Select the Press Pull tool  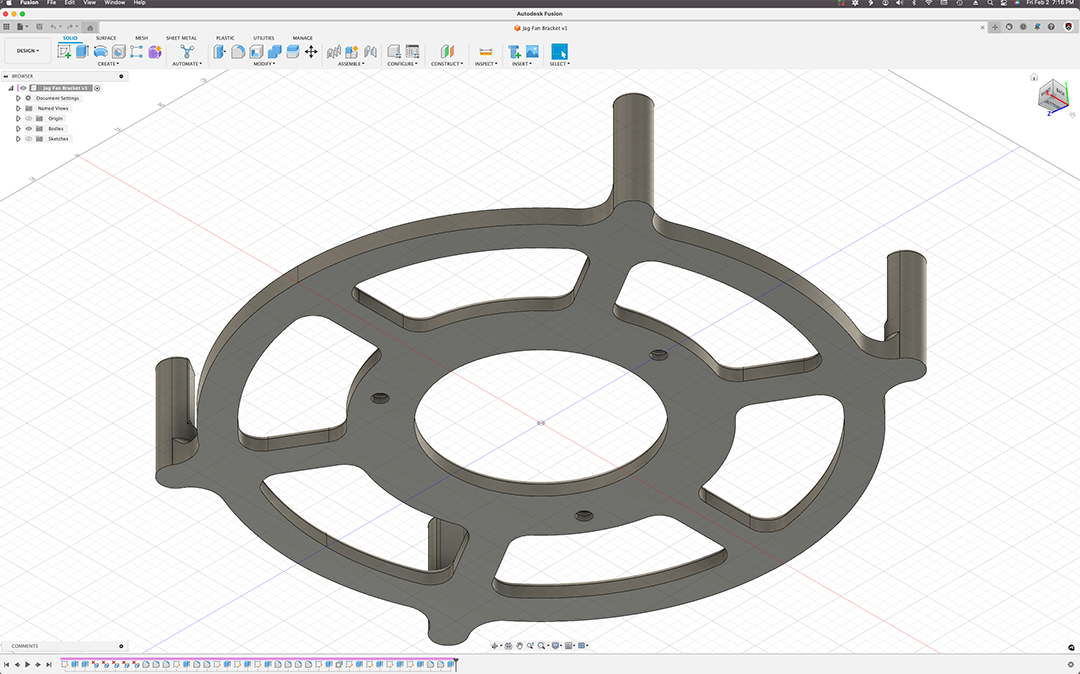pos(220,52)
